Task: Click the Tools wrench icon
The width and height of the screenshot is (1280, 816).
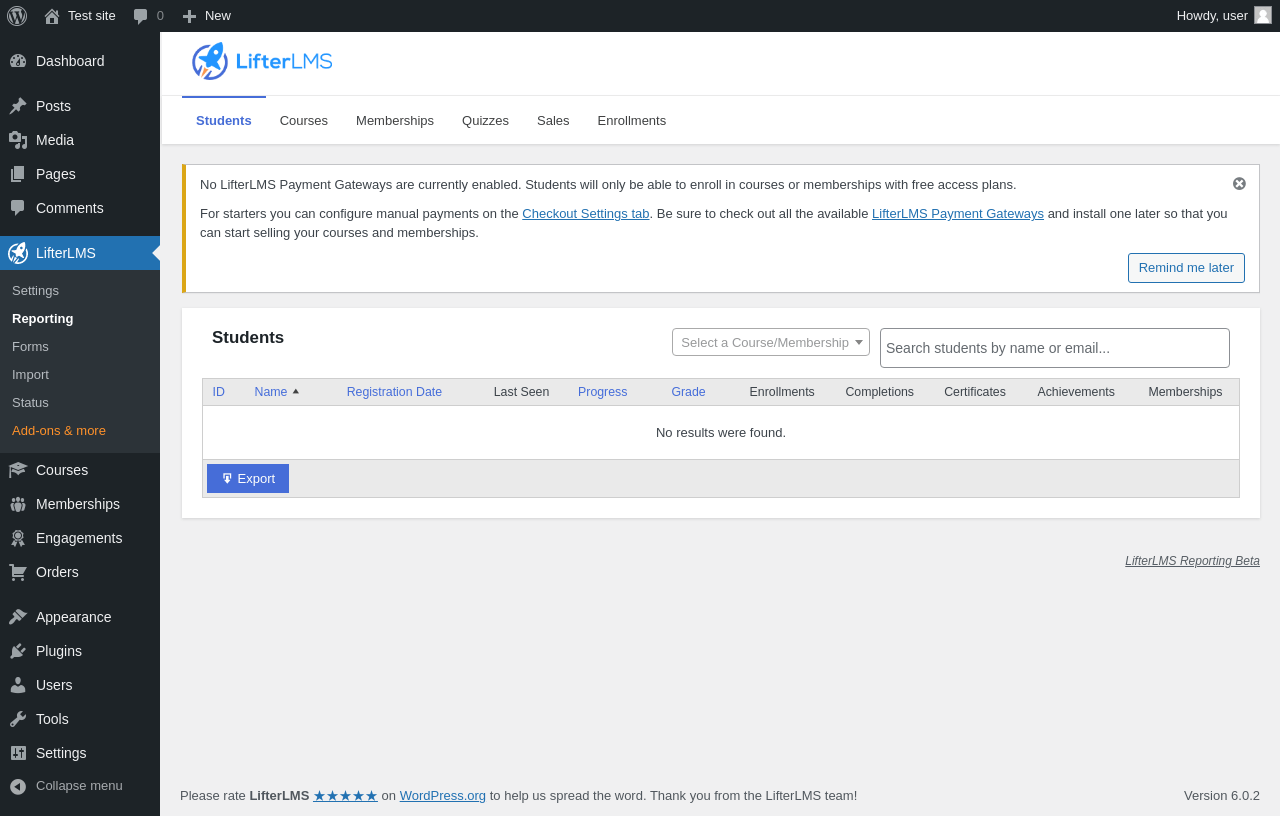Action: coord(18,719)
